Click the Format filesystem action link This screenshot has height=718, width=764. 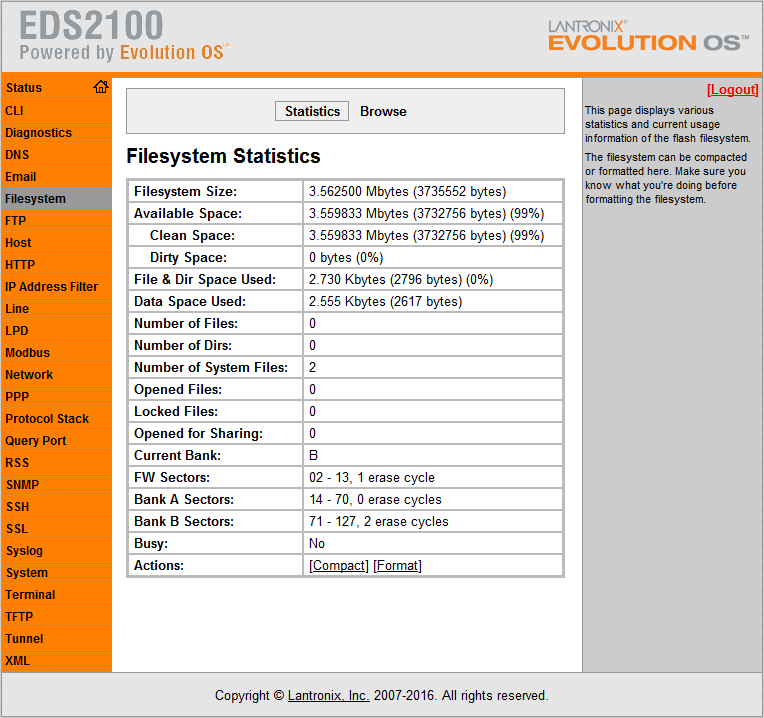pos(397,566)
